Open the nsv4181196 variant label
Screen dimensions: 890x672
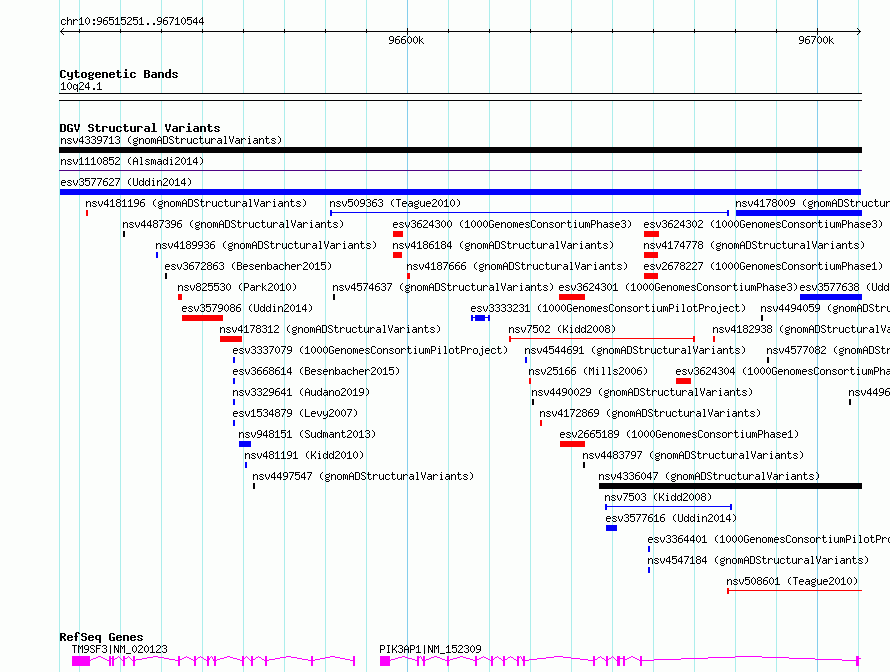[x=196, y=203]
